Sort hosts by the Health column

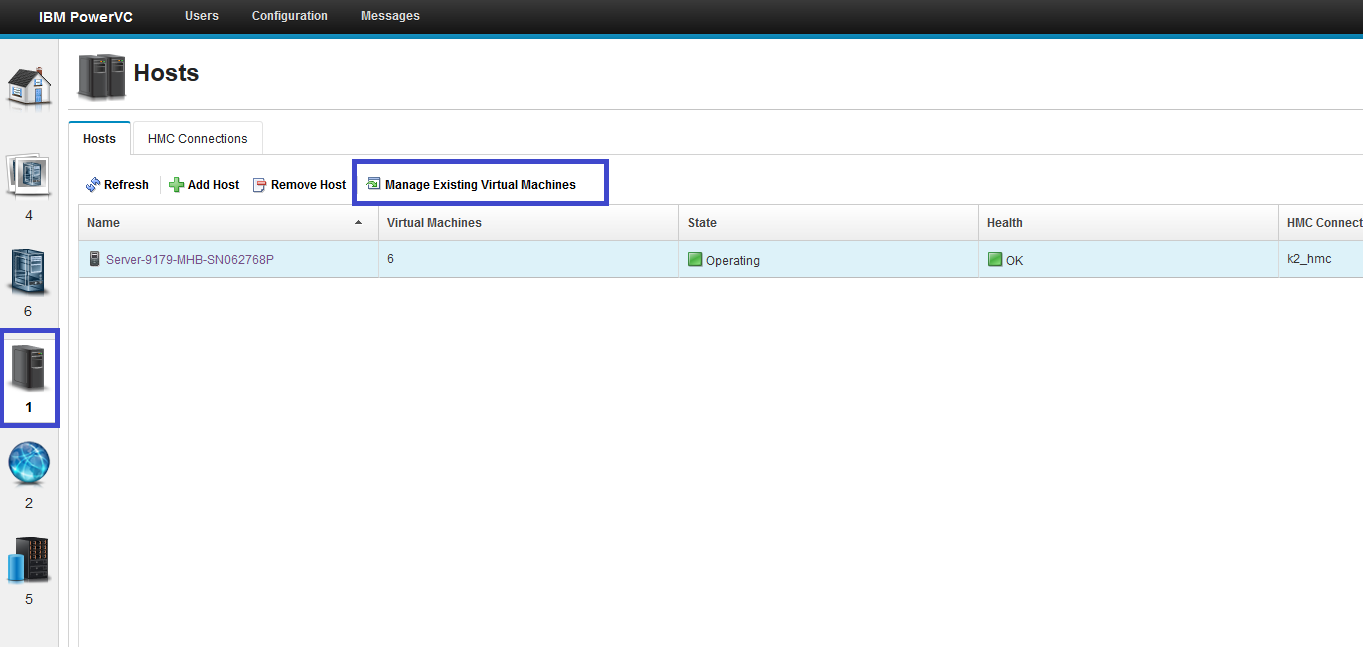1004,222
